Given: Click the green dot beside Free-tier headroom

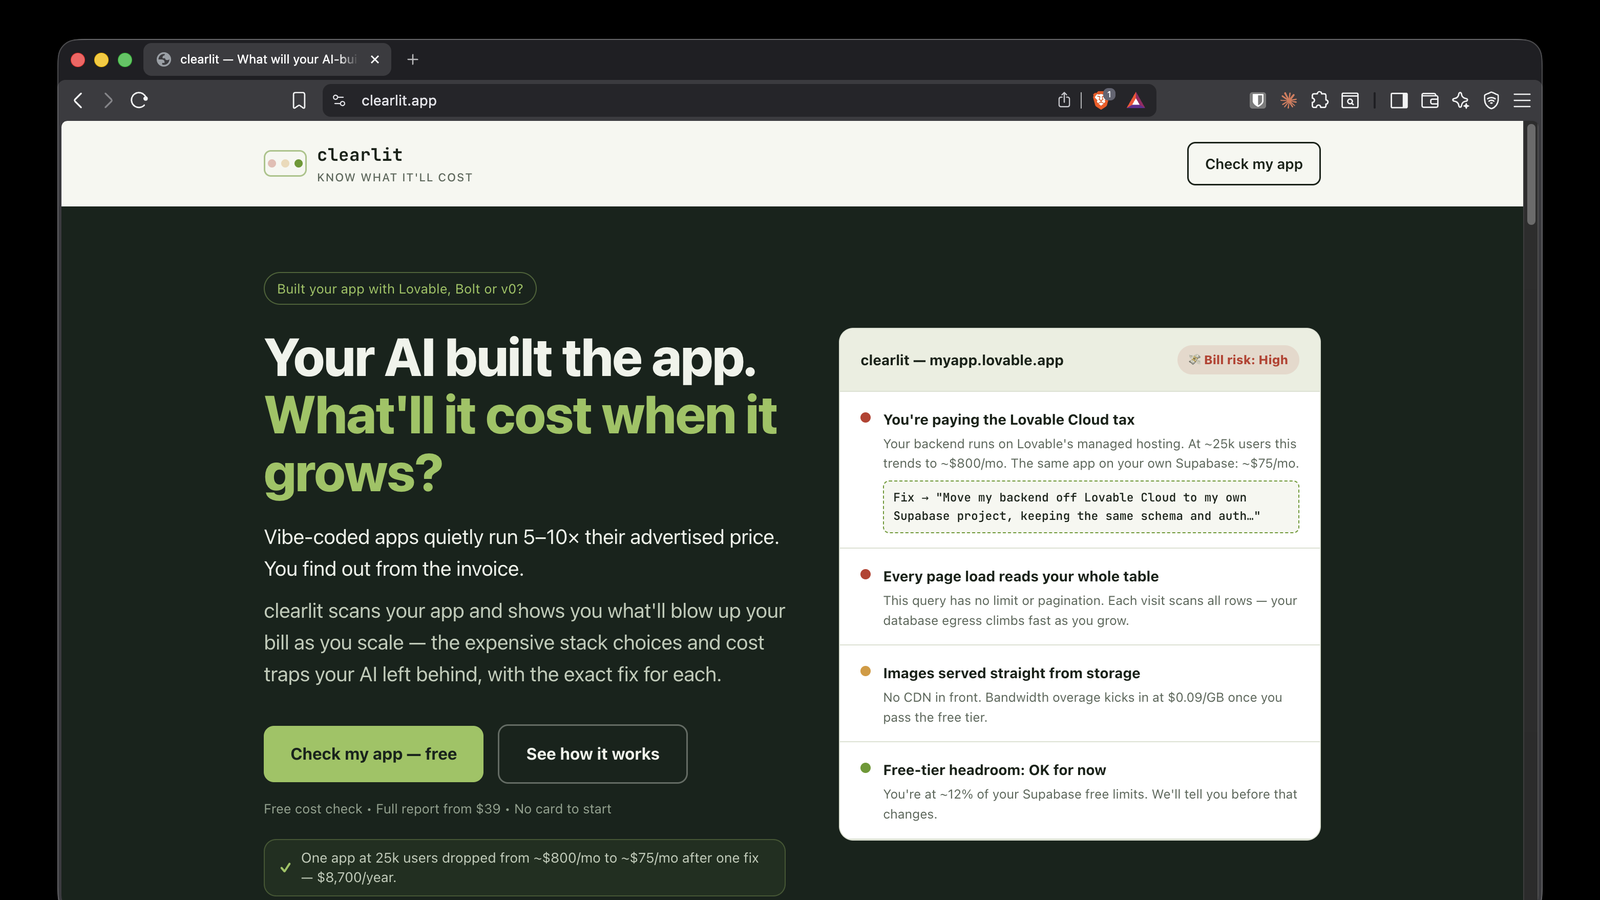Looking at the screenshot, I should pyautogui.click(x=866, y=768).
